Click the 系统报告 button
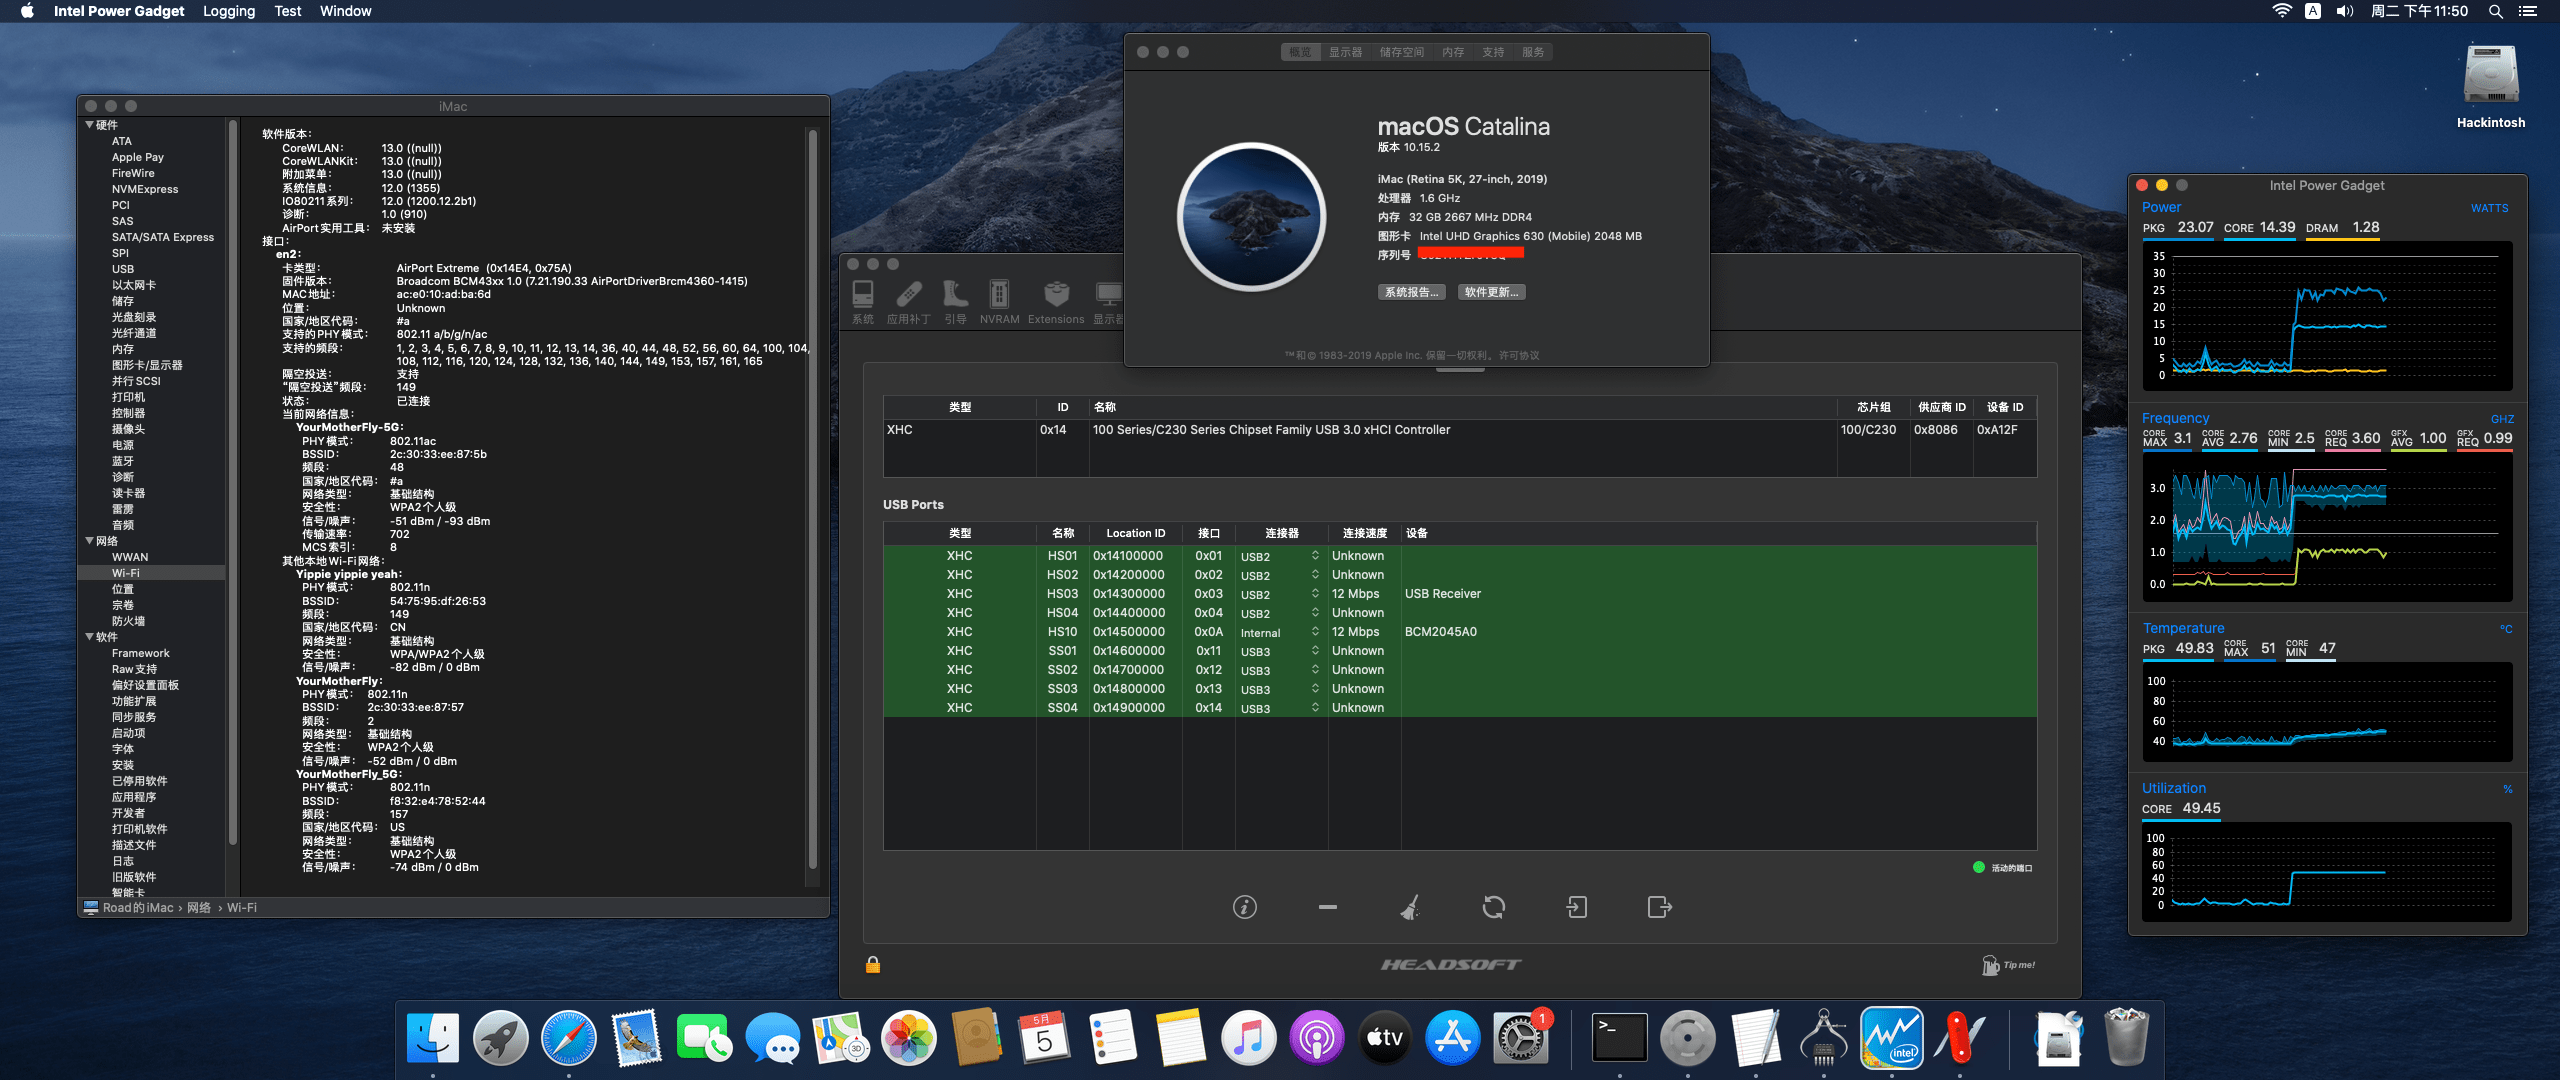The width and height of the screenshot is (2560, 1080). coord(1411,292)
